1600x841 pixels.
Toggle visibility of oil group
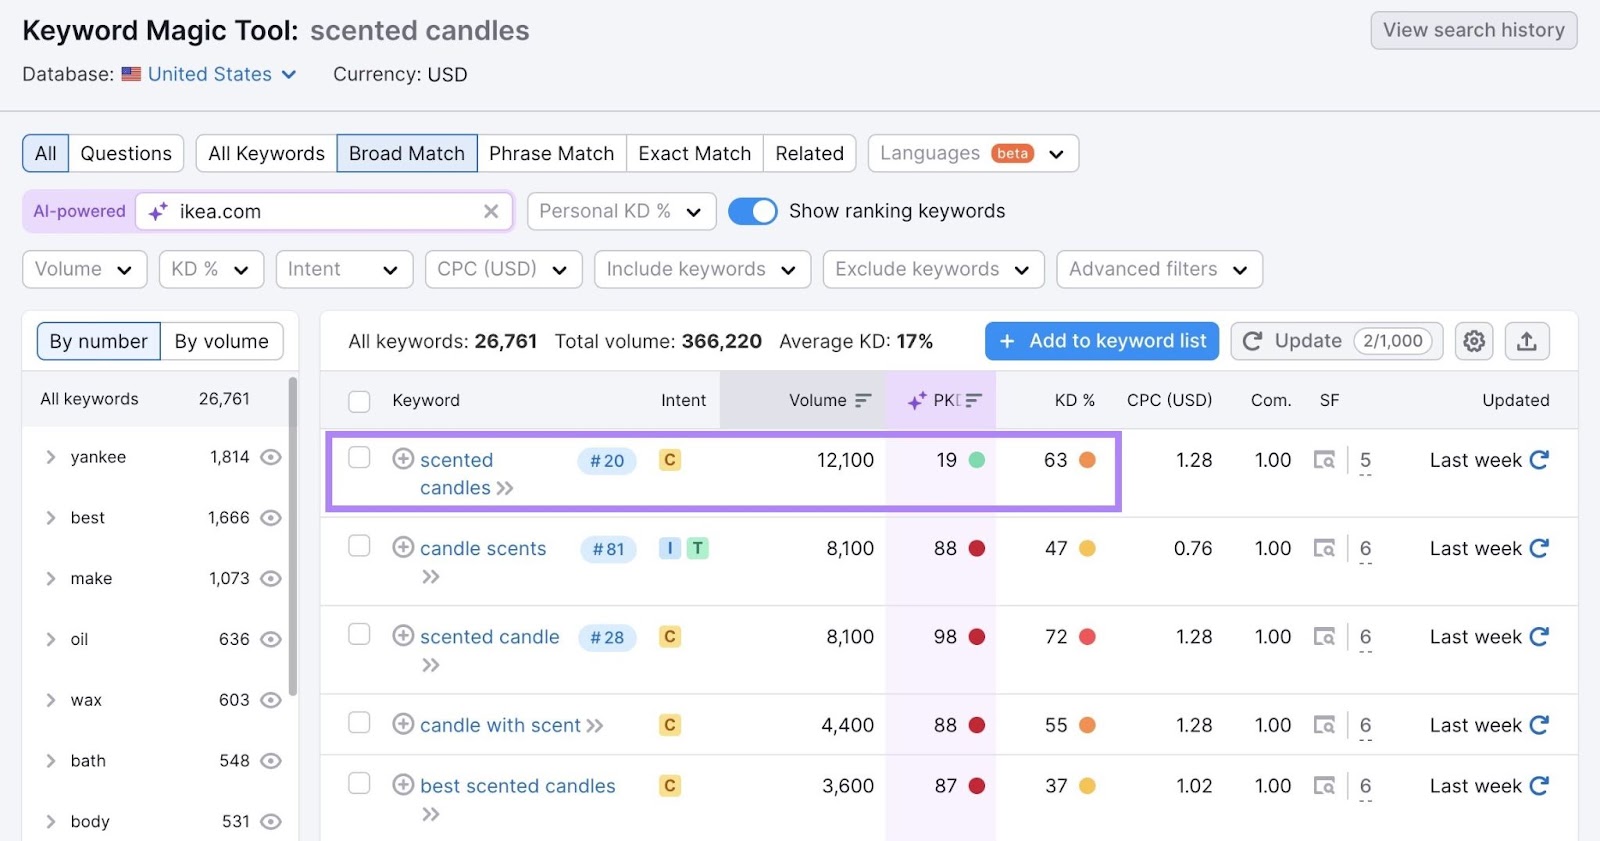[271, 639]
